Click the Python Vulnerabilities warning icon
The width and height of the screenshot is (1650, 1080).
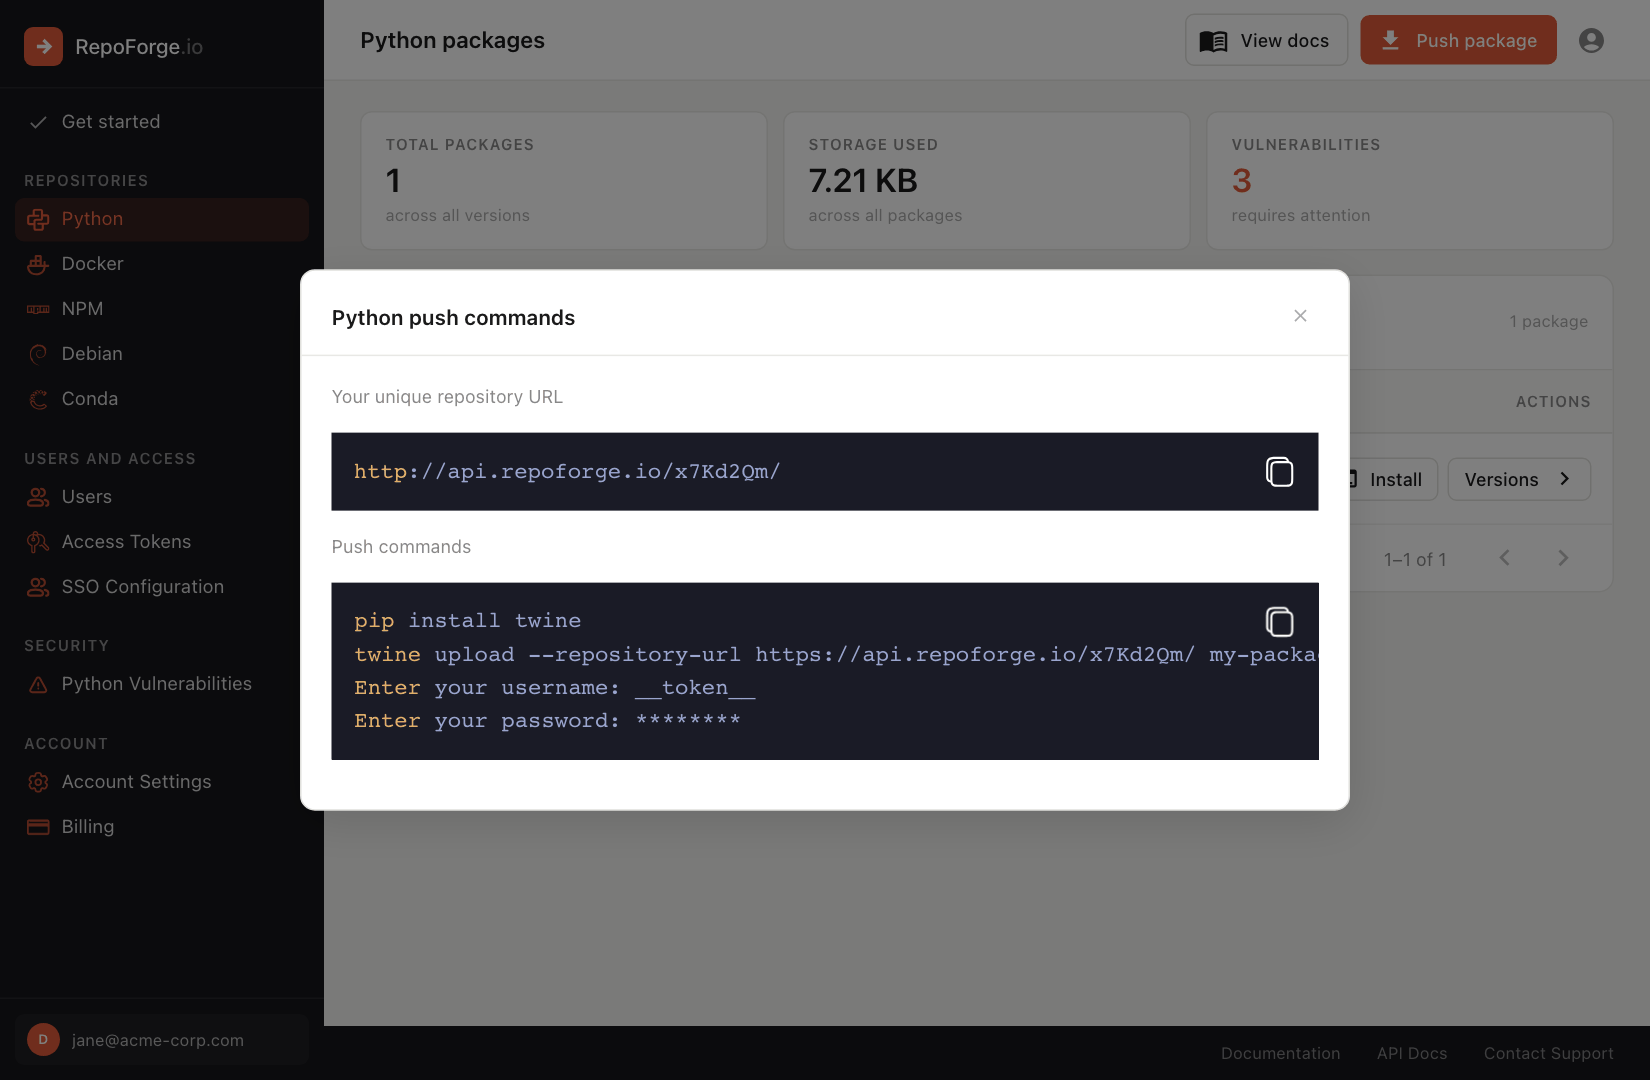tap(38, 684)
